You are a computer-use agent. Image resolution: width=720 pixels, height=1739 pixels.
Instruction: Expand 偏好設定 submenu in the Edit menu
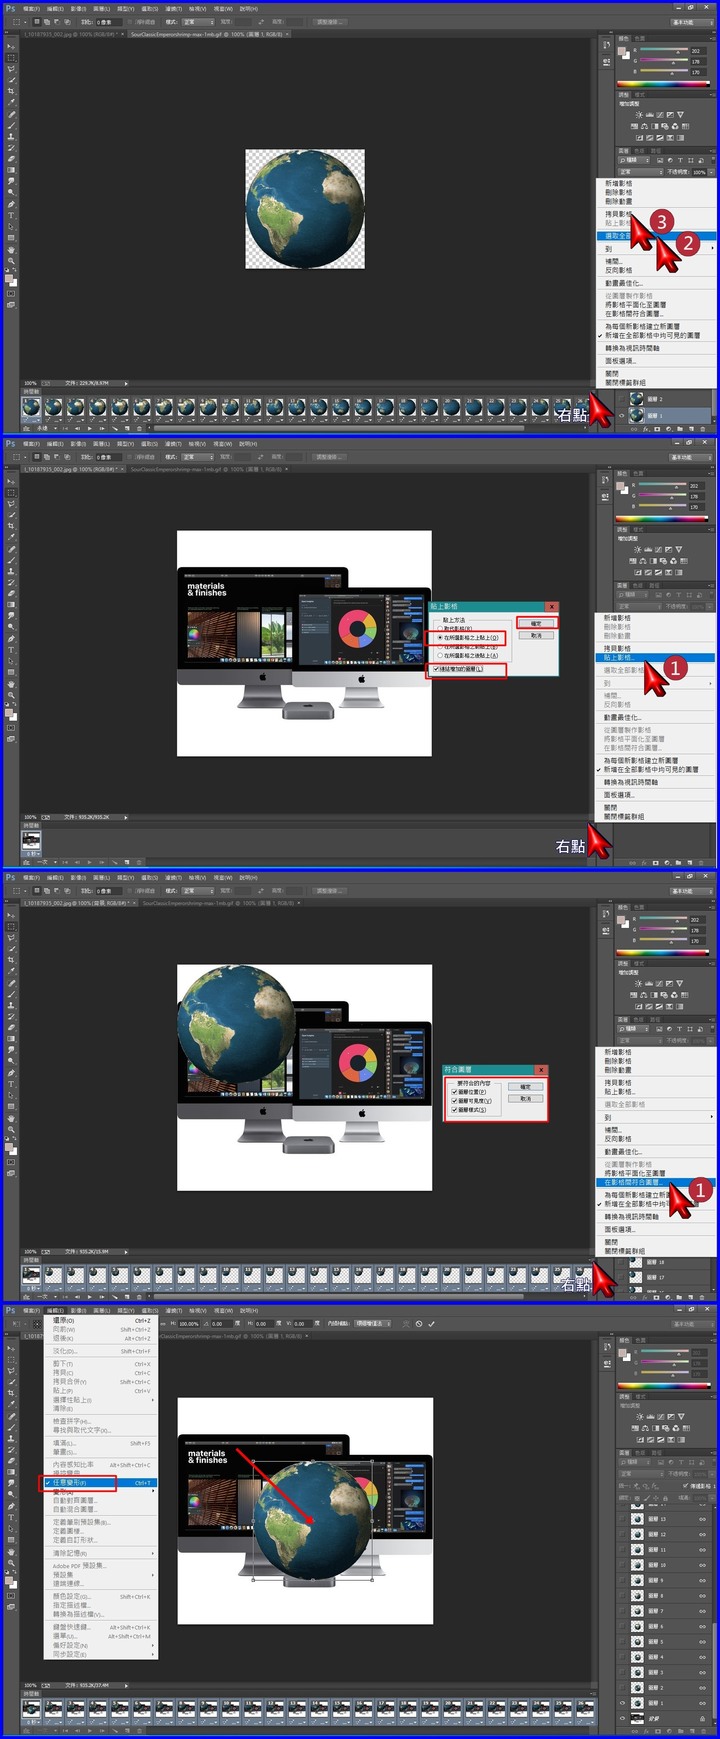[x=101, y=1645]
